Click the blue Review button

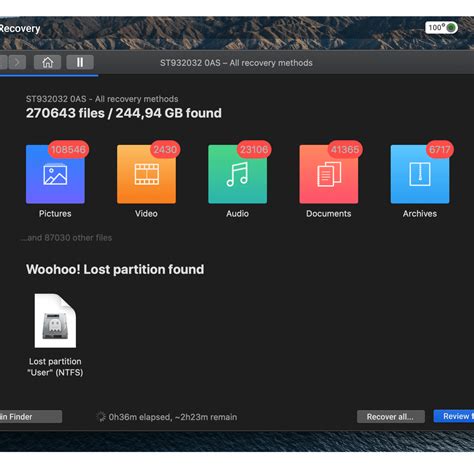(x=454, y=416)
